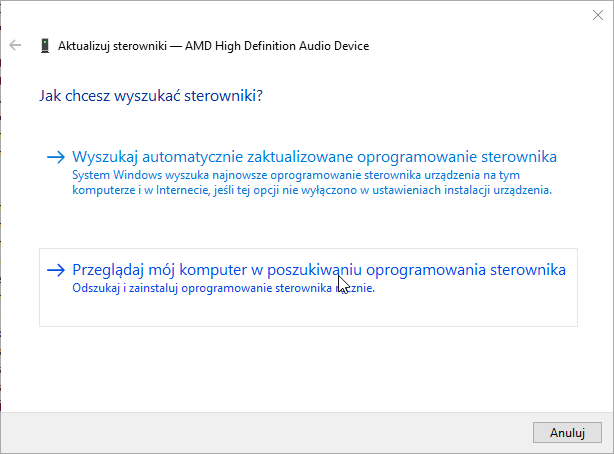Click arrow icon next to "Wyszukaj automatycznie"
614x454 pixels.
coord(56,157)
